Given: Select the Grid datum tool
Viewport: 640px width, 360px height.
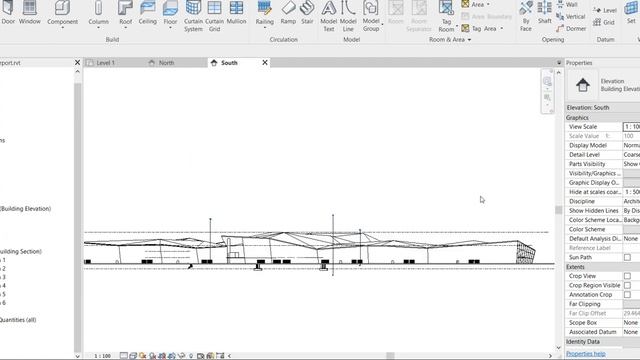Looking at the screenshot, I should click(x=604, y=22).
